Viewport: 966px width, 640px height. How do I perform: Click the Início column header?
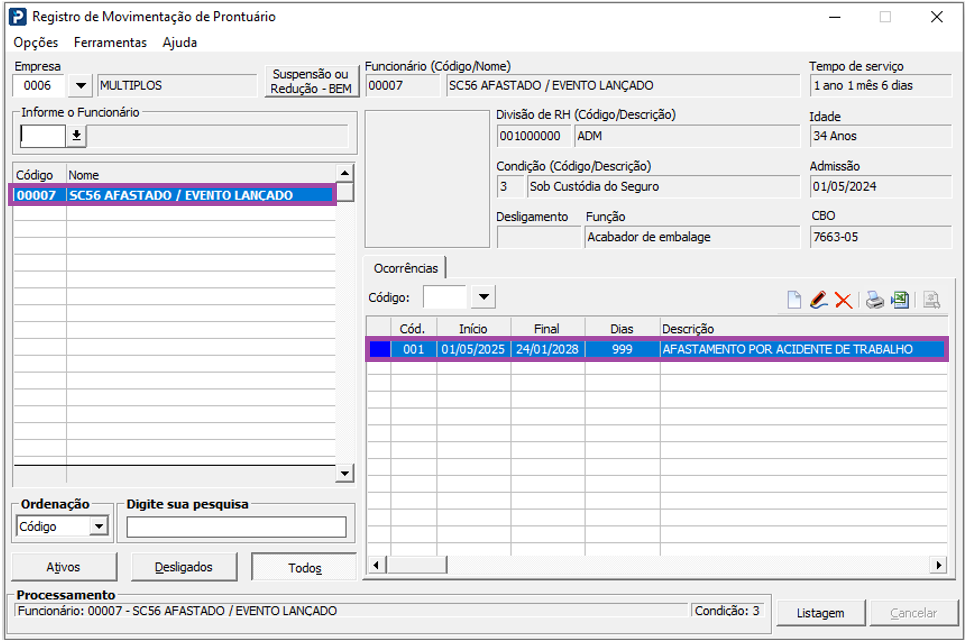[473, 329]
